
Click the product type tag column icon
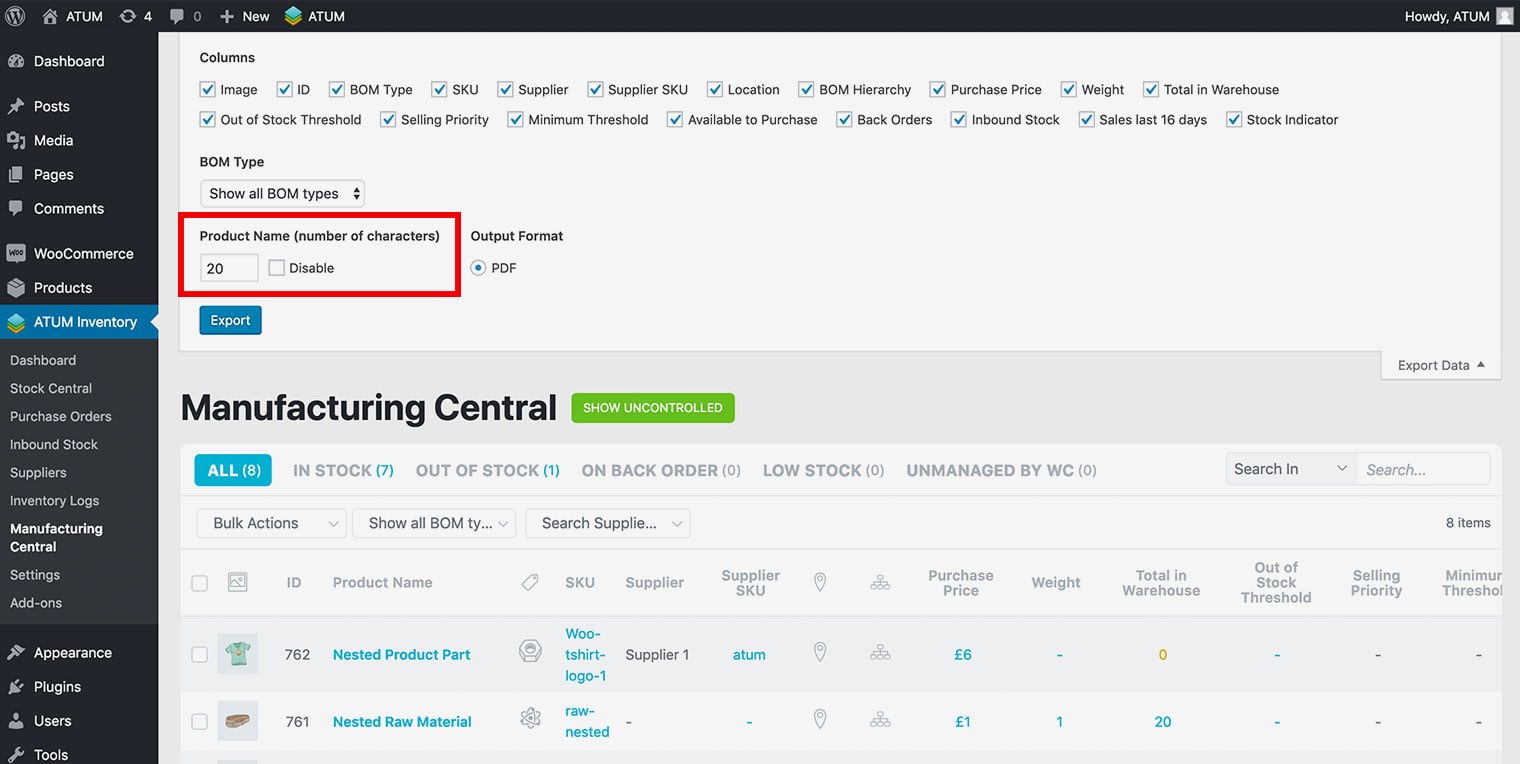pos(530,582)
